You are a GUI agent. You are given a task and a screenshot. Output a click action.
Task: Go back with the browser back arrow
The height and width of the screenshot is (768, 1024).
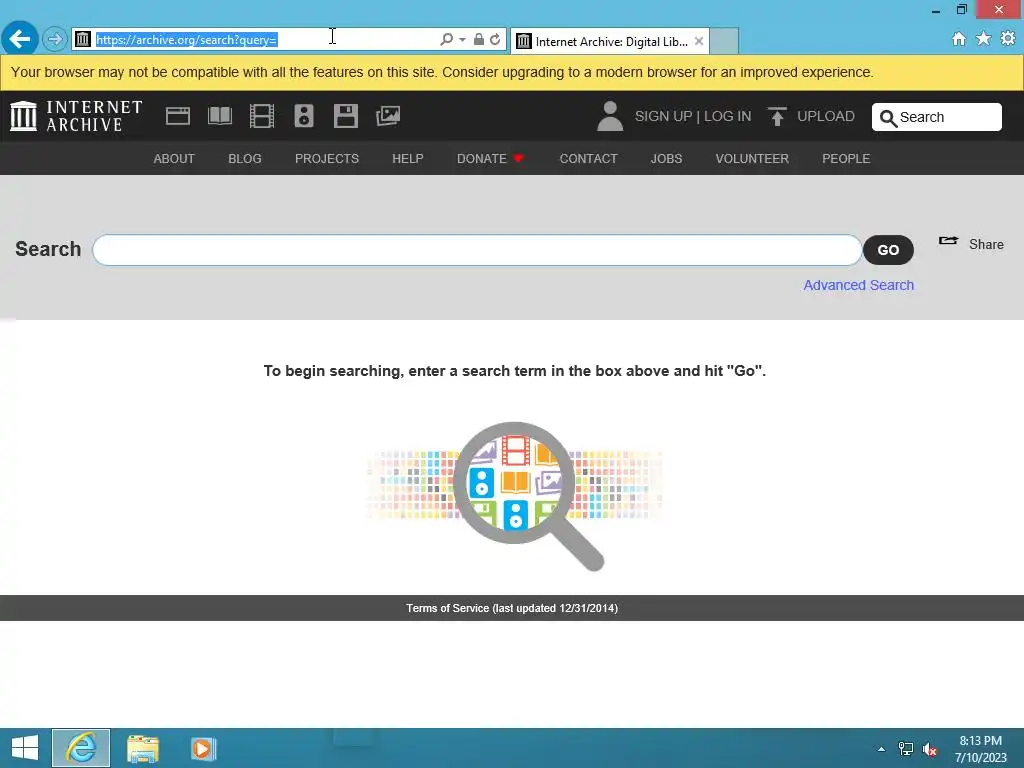(20, 39)
